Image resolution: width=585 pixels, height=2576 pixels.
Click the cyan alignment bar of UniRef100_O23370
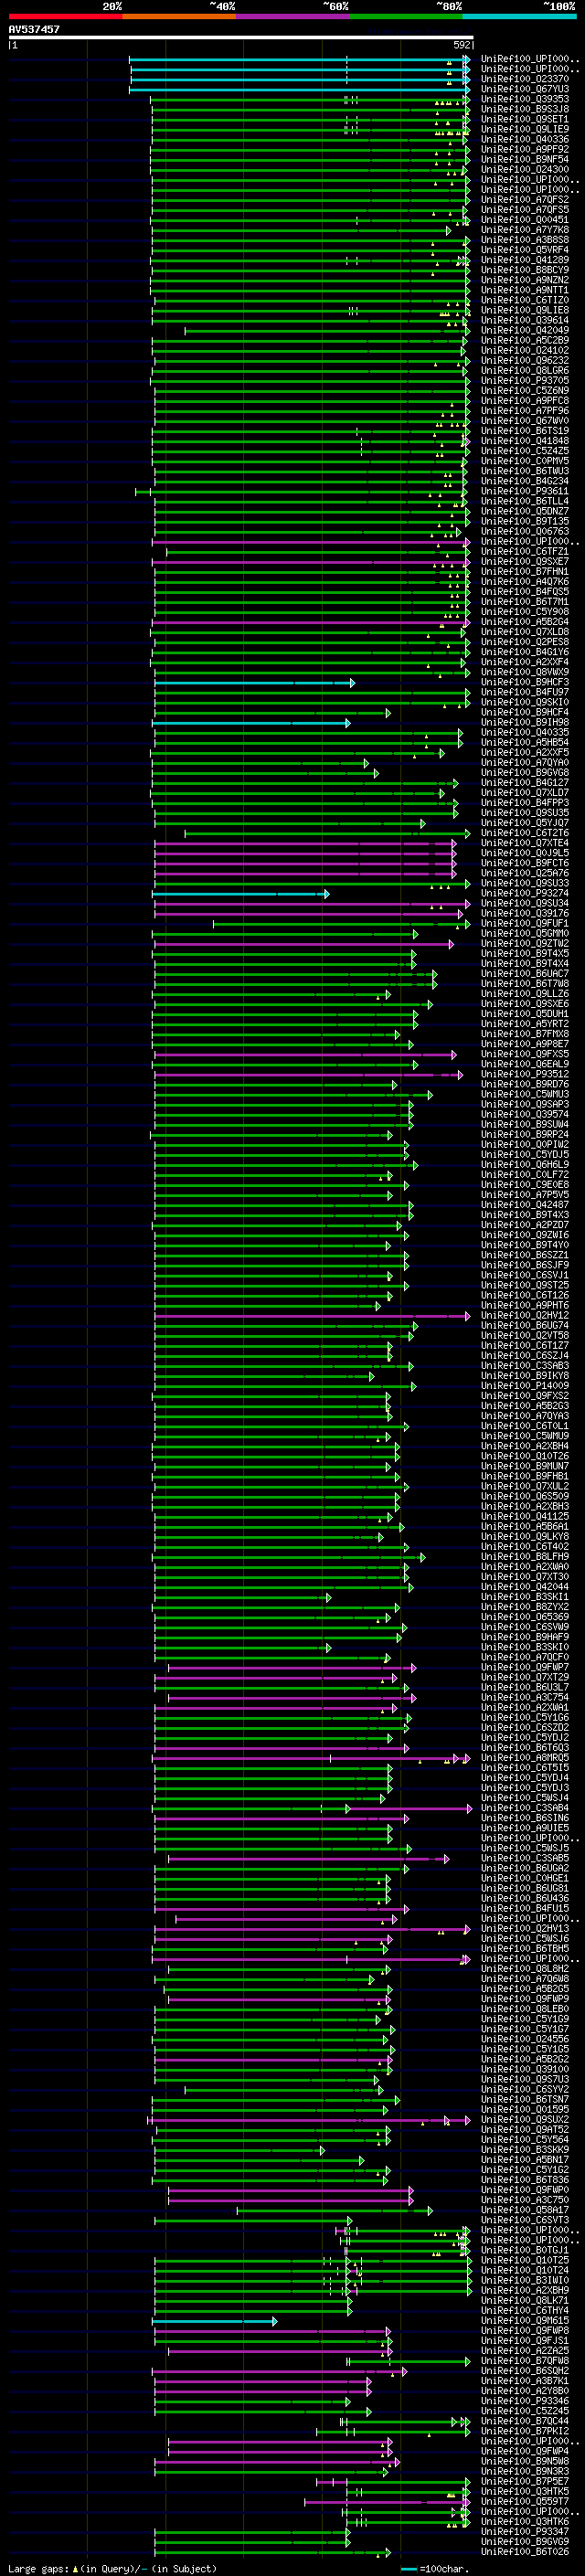[299, 79]
